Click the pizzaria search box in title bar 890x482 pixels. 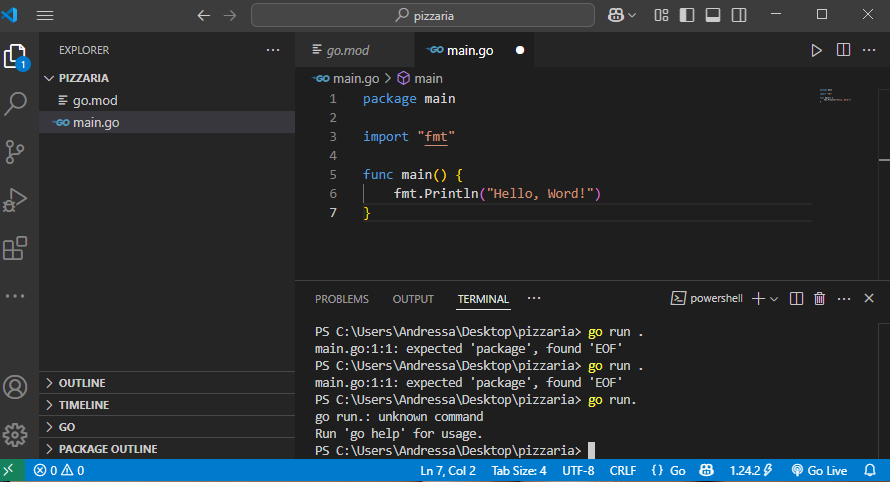(423, 15)
